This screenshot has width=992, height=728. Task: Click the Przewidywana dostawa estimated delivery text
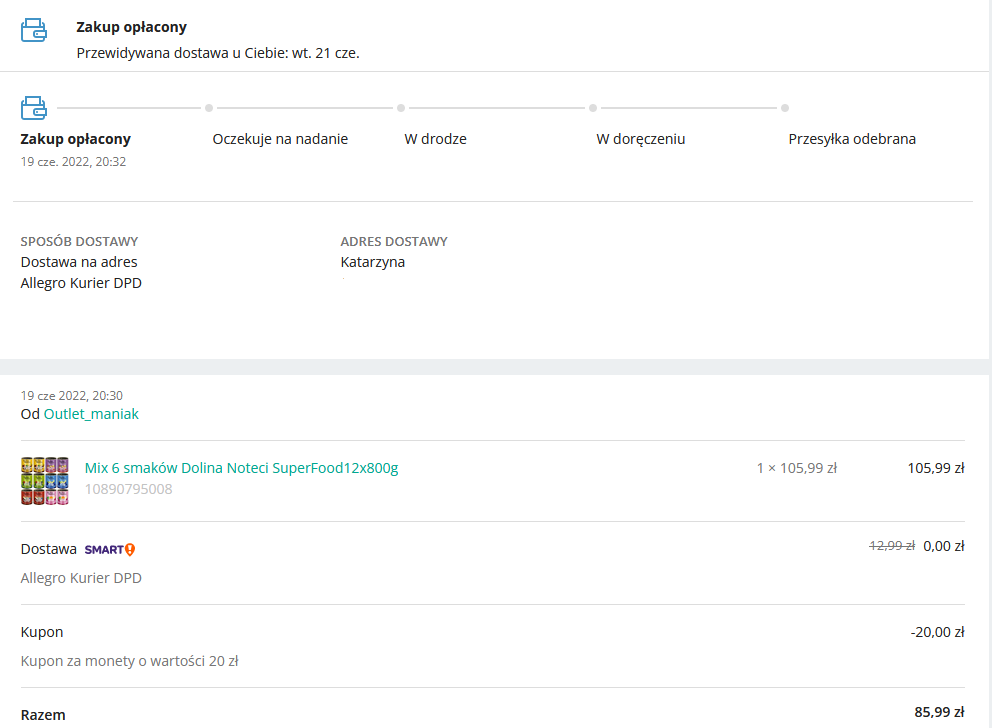[217, 53]
